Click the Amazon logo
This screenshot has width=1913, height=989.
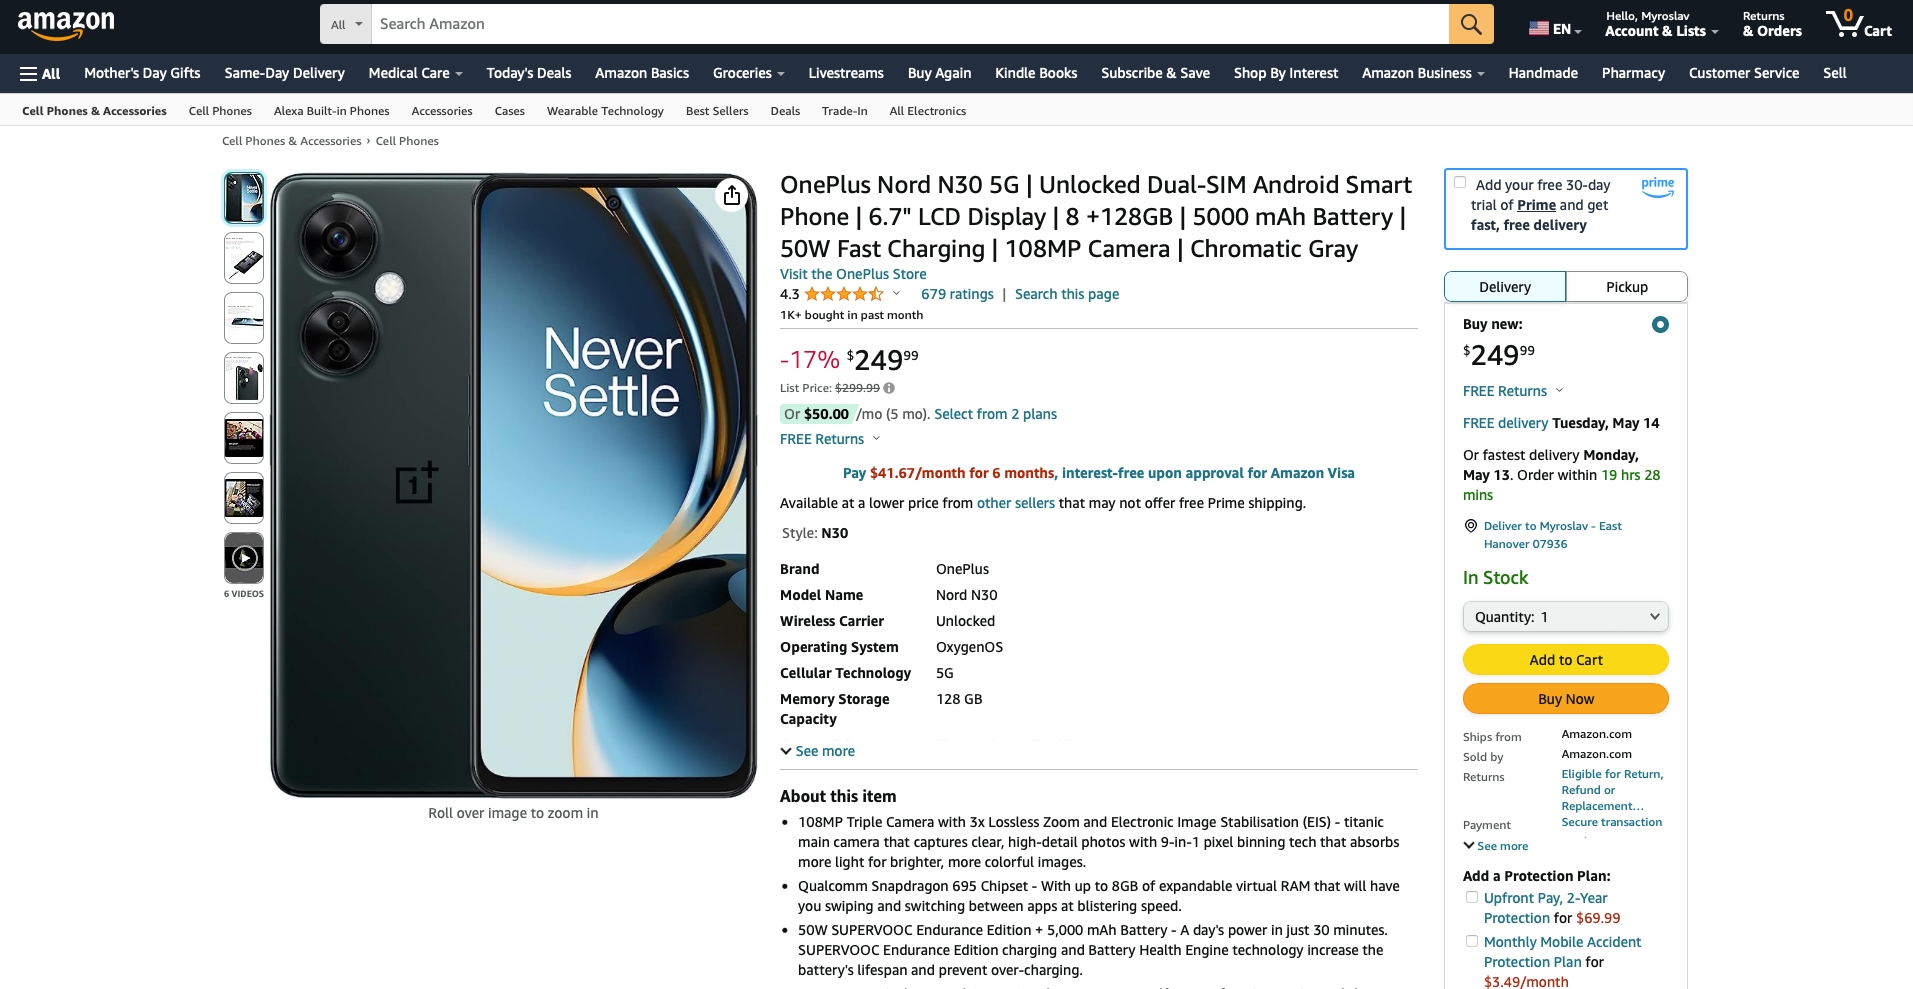tap(66, 25)
